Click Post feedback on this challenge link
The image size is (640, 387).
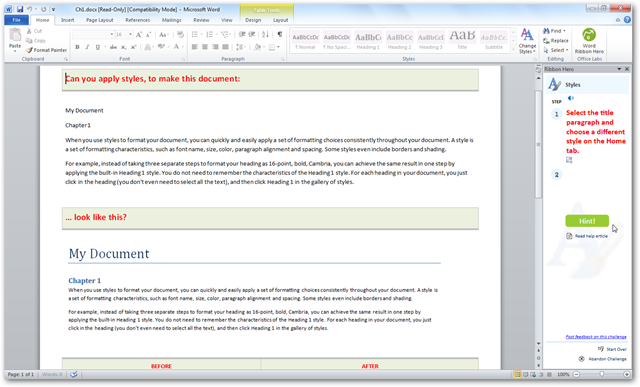(x=596, y=337)
